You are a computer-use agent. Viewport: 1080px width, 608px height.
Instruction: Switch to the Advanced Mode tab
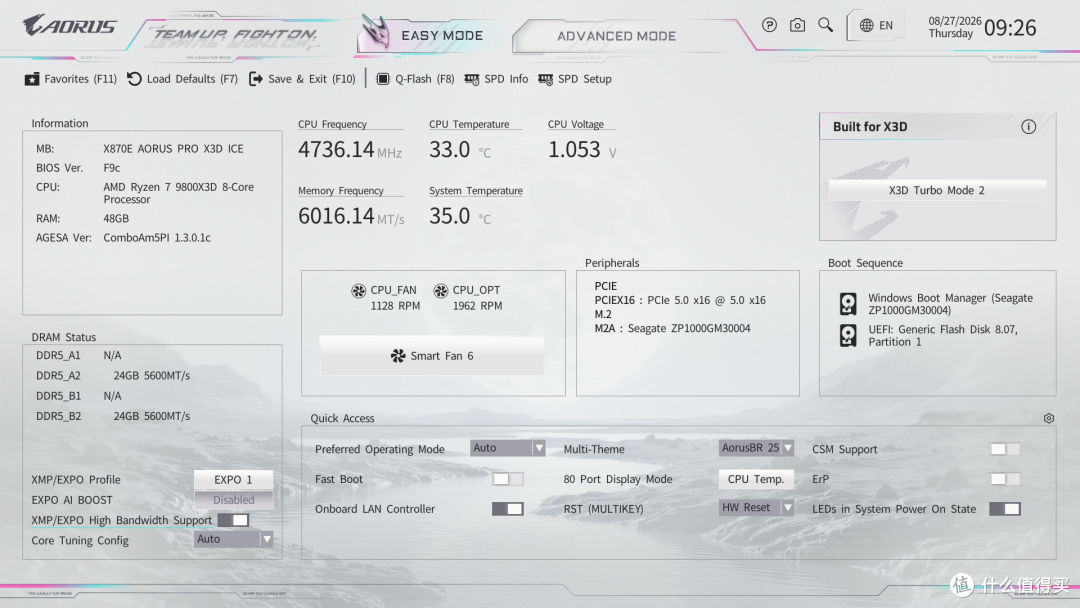[x=616, y=36]
